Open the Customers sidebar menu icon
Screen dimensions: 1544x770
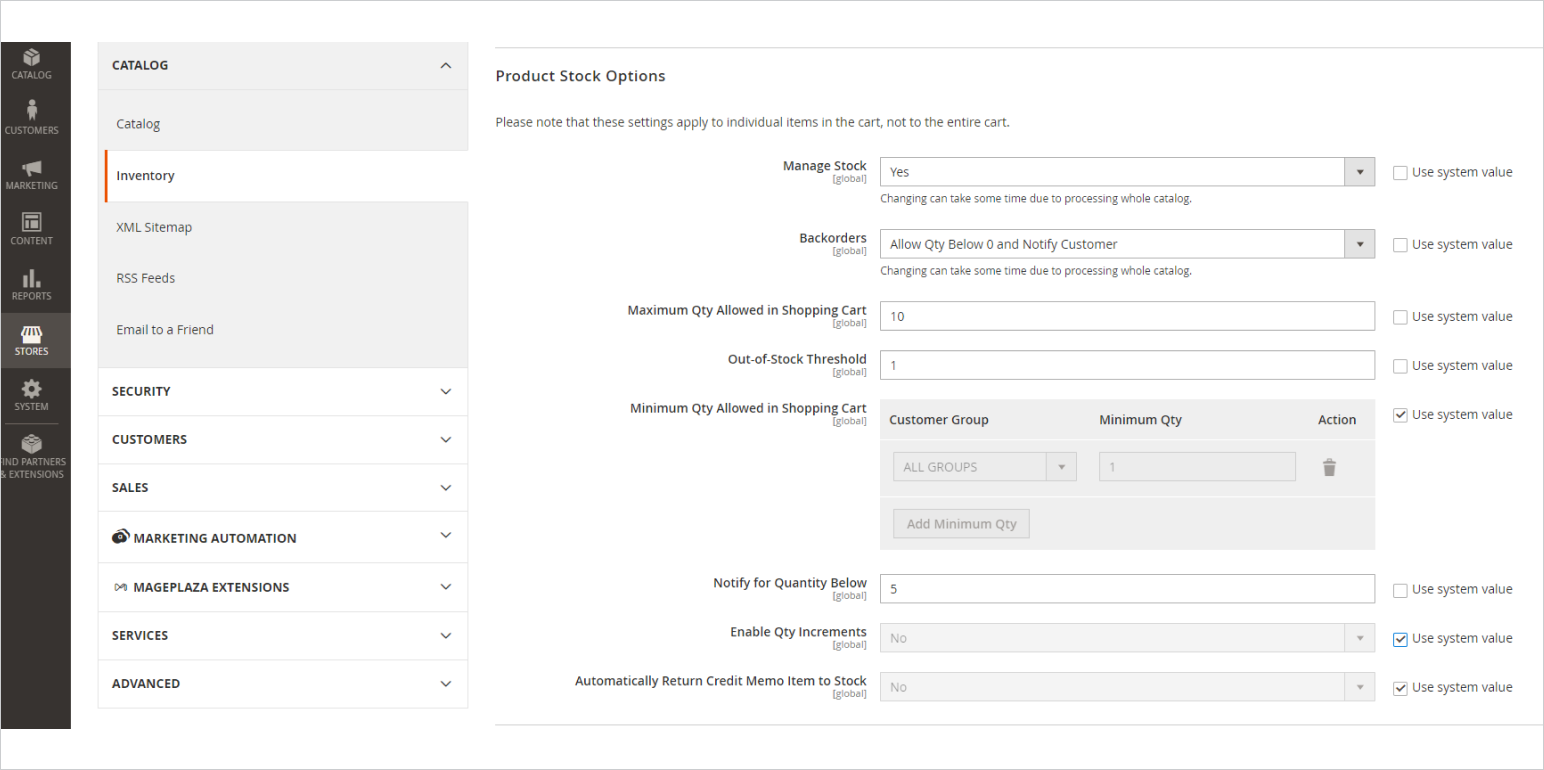(x=31, y=110)
